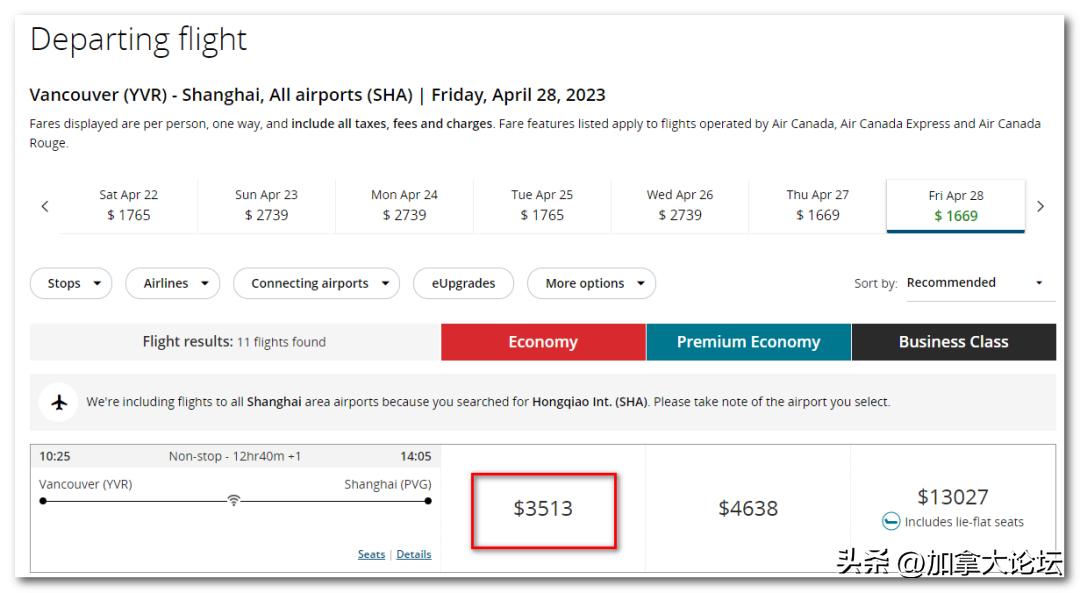The image size is (1080, 593).
Task: Choose the Sat Apr 22 date tab
Action: tap(129, 205)
